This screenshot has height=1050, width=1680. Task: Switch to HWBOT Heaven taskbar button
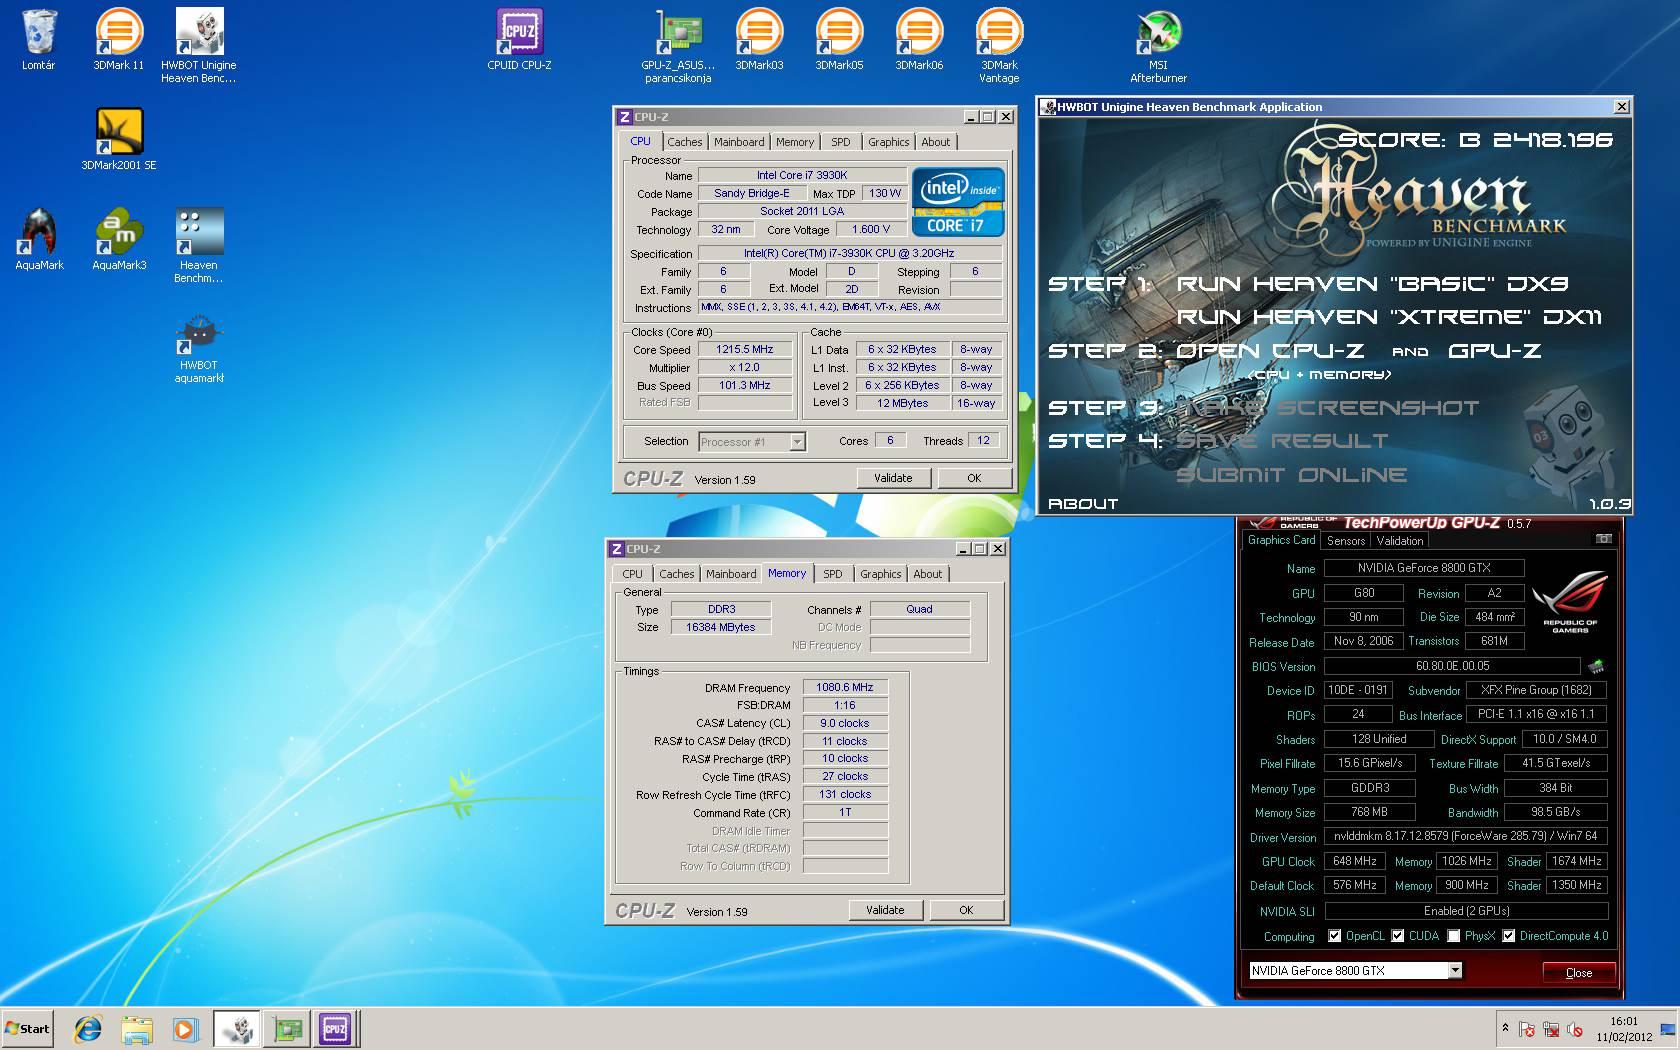[237, 1029]
